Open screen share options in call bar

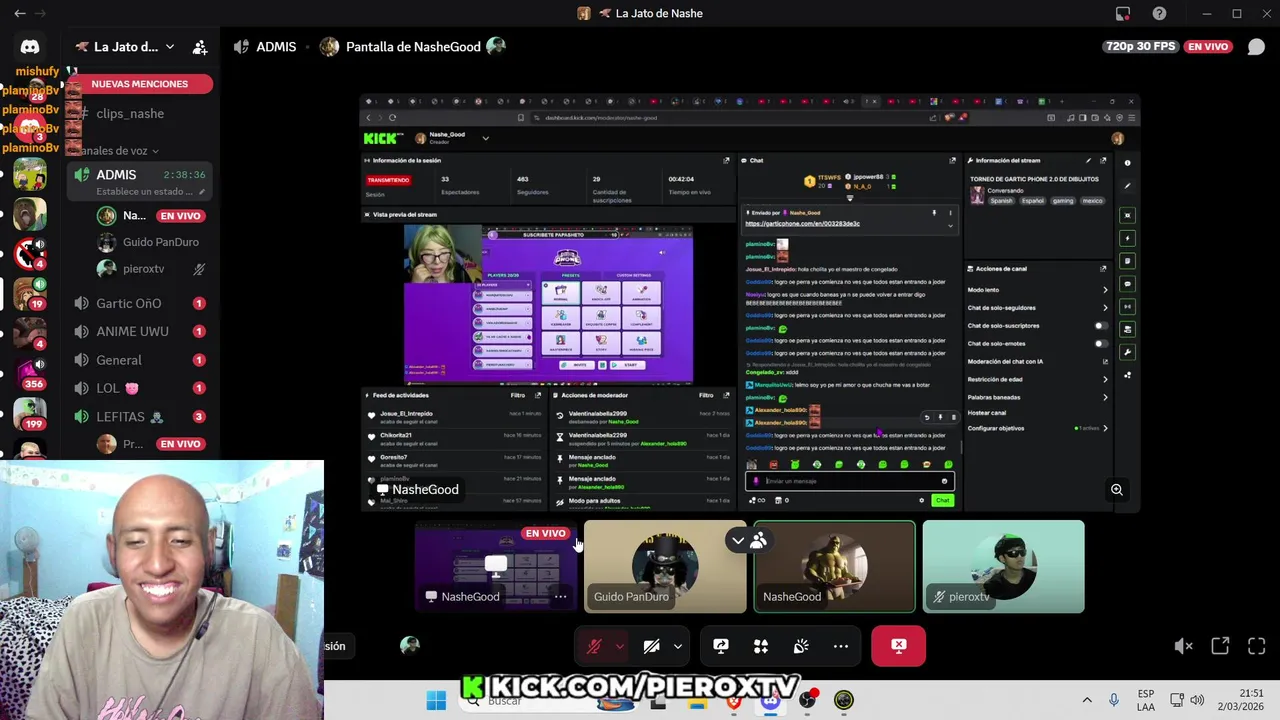(721, 646)
